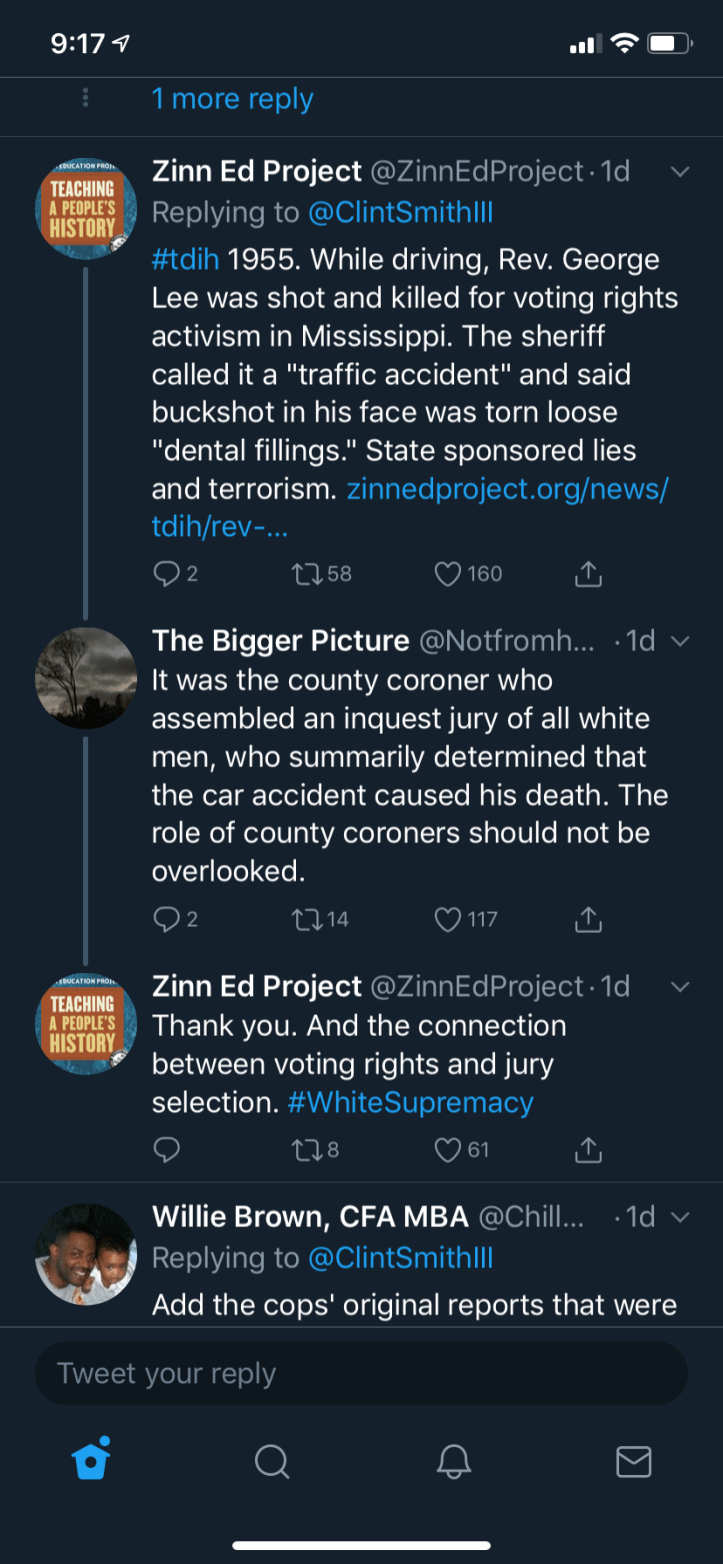Image resolution: width=723 pixels, height=1564 pixels.
Task: Open Willie Brown's profile picture
Action: [x=85, y=1253]
